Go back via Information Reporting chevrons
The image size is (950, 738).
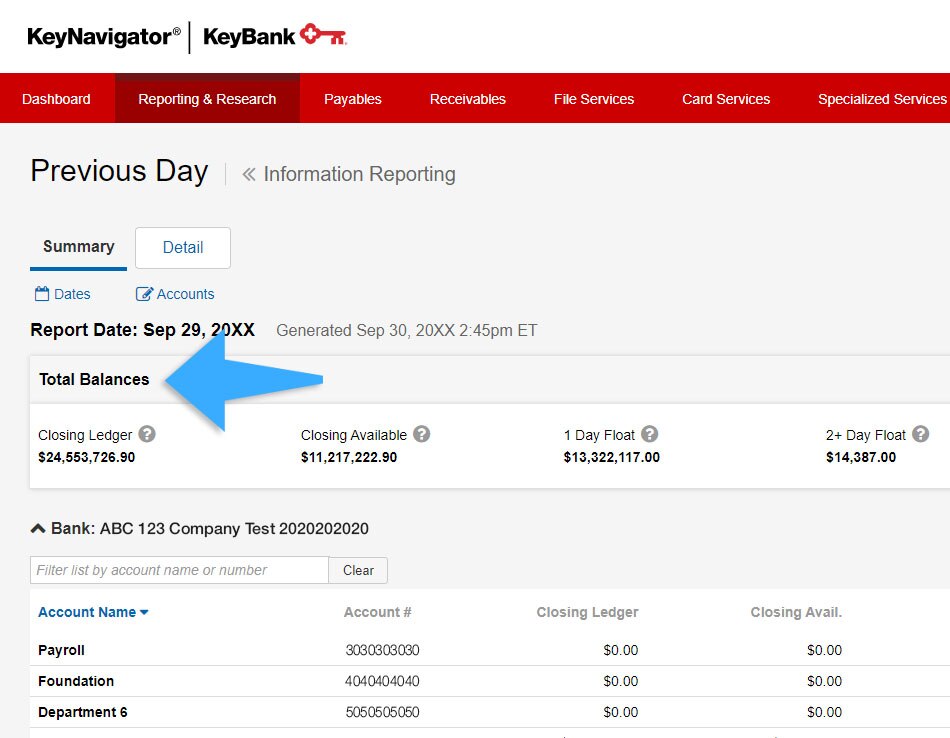[249, 174]
